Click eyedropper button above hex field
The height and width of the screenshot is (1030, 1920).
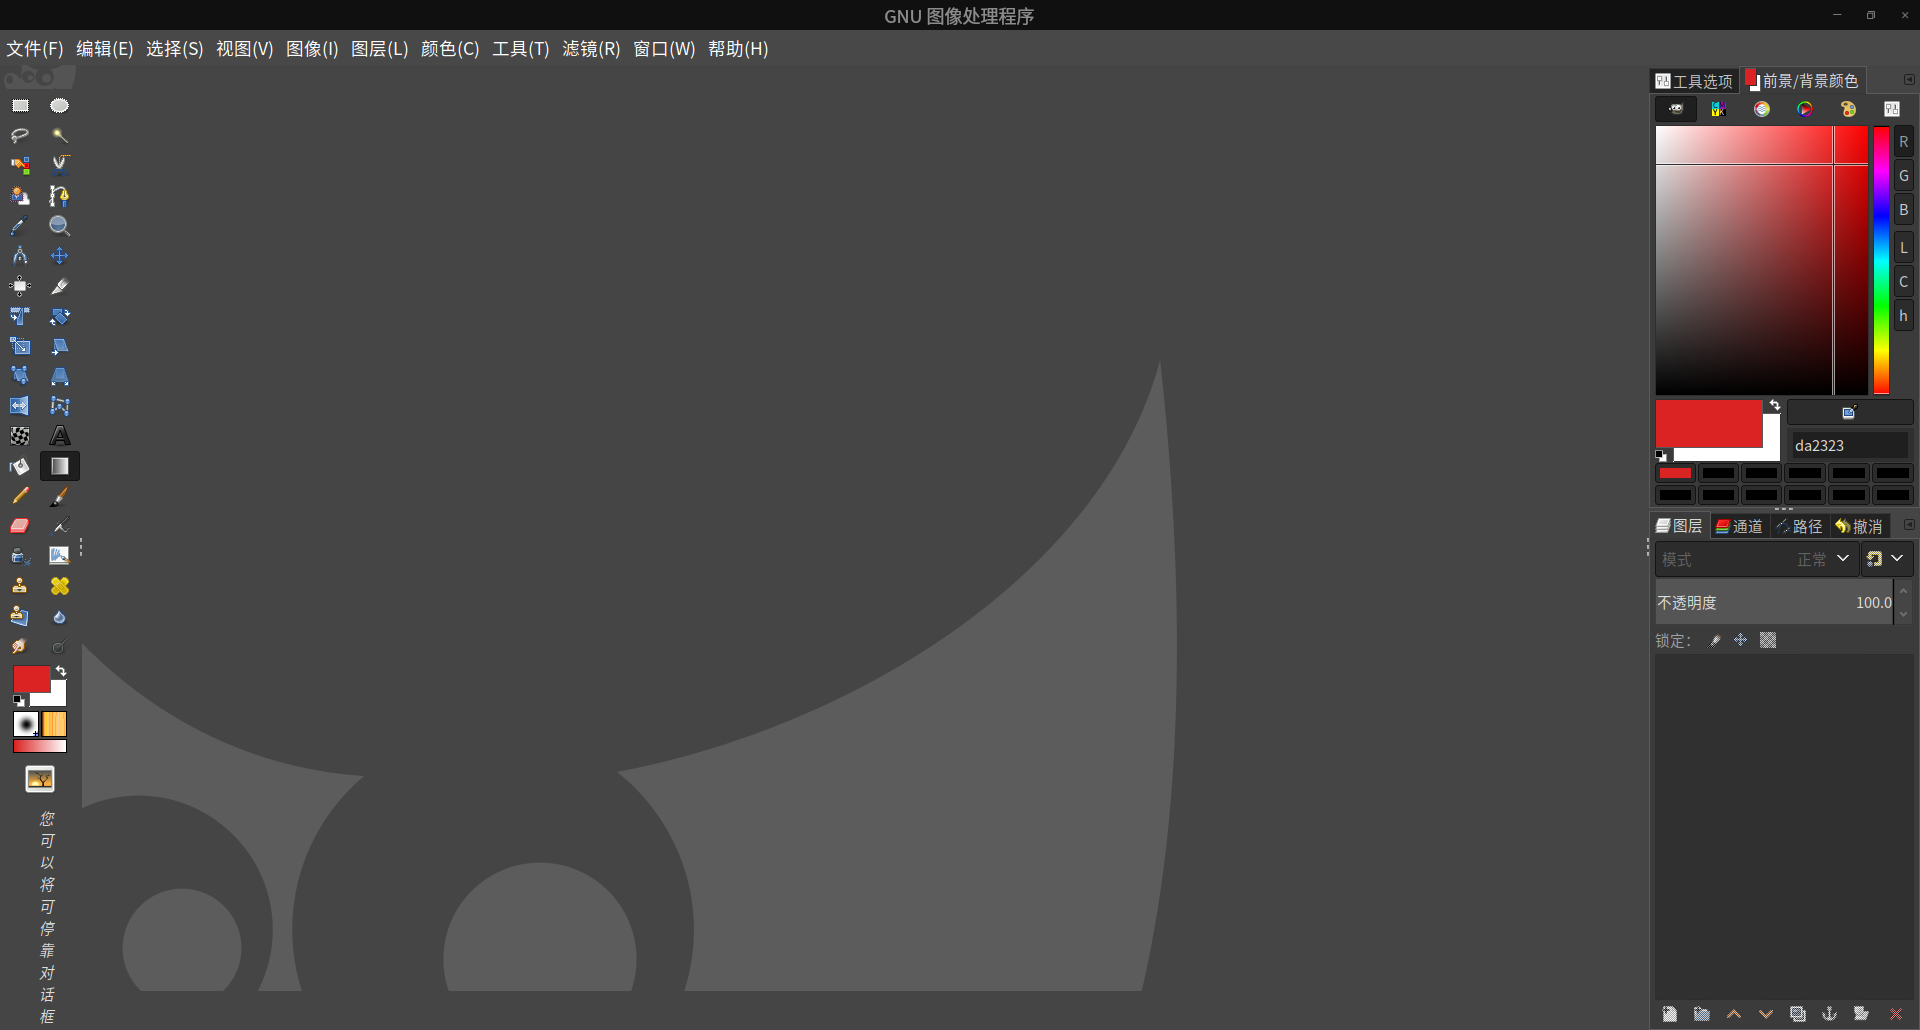(1850, 412)
